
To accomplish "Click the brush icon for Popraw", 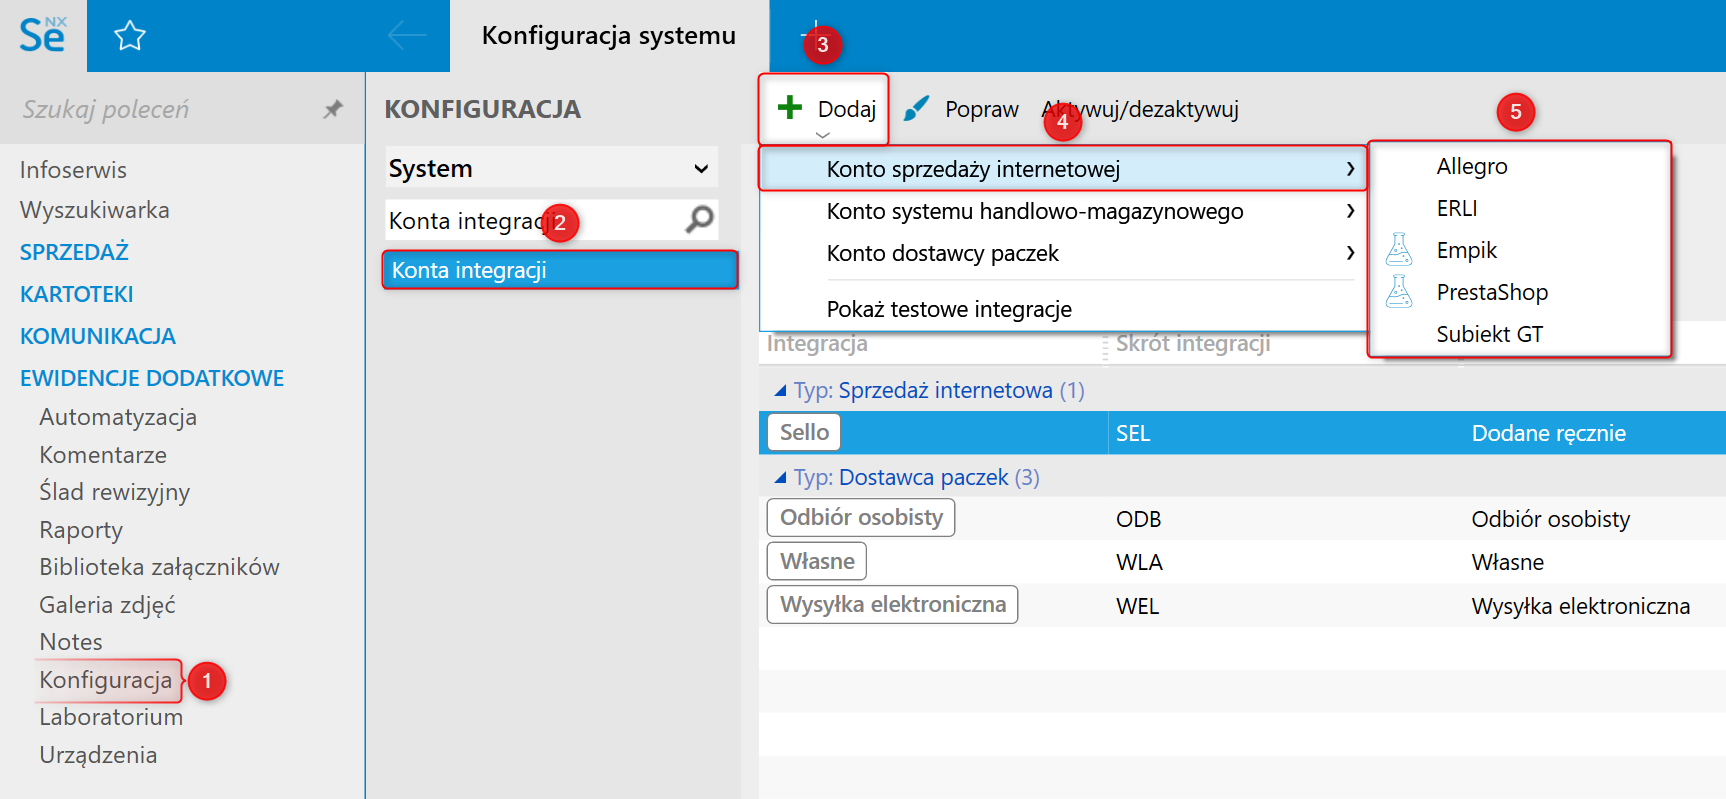I will click(x=916, y=109).
